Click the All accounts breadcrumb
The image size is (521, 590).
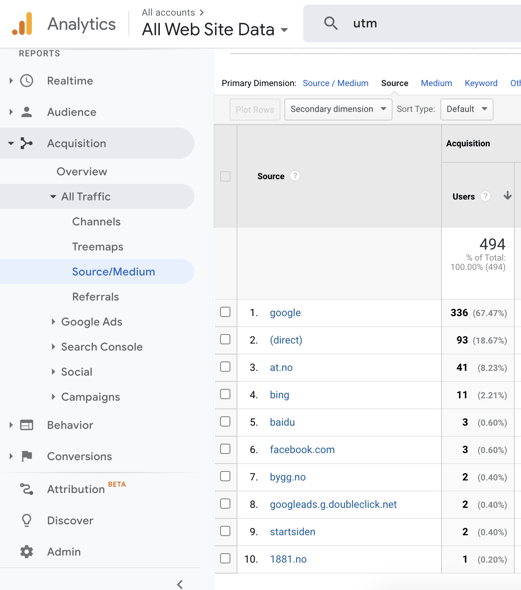[168, 12]
